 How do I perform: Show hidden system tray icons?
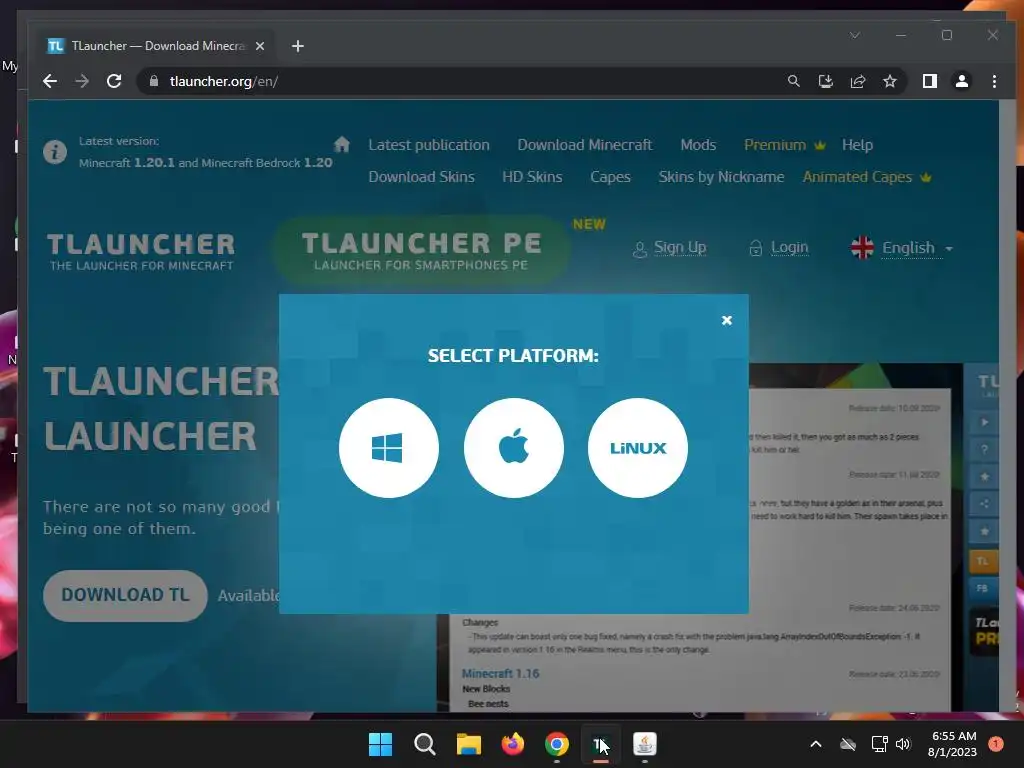tap(816, 744)
